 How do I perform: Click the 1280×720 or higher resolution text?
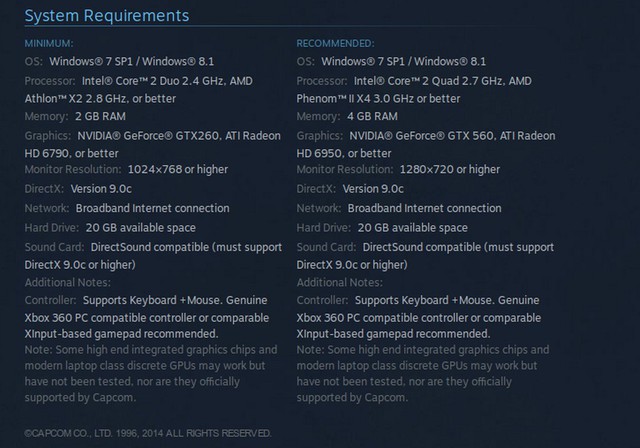pos(450,170)
